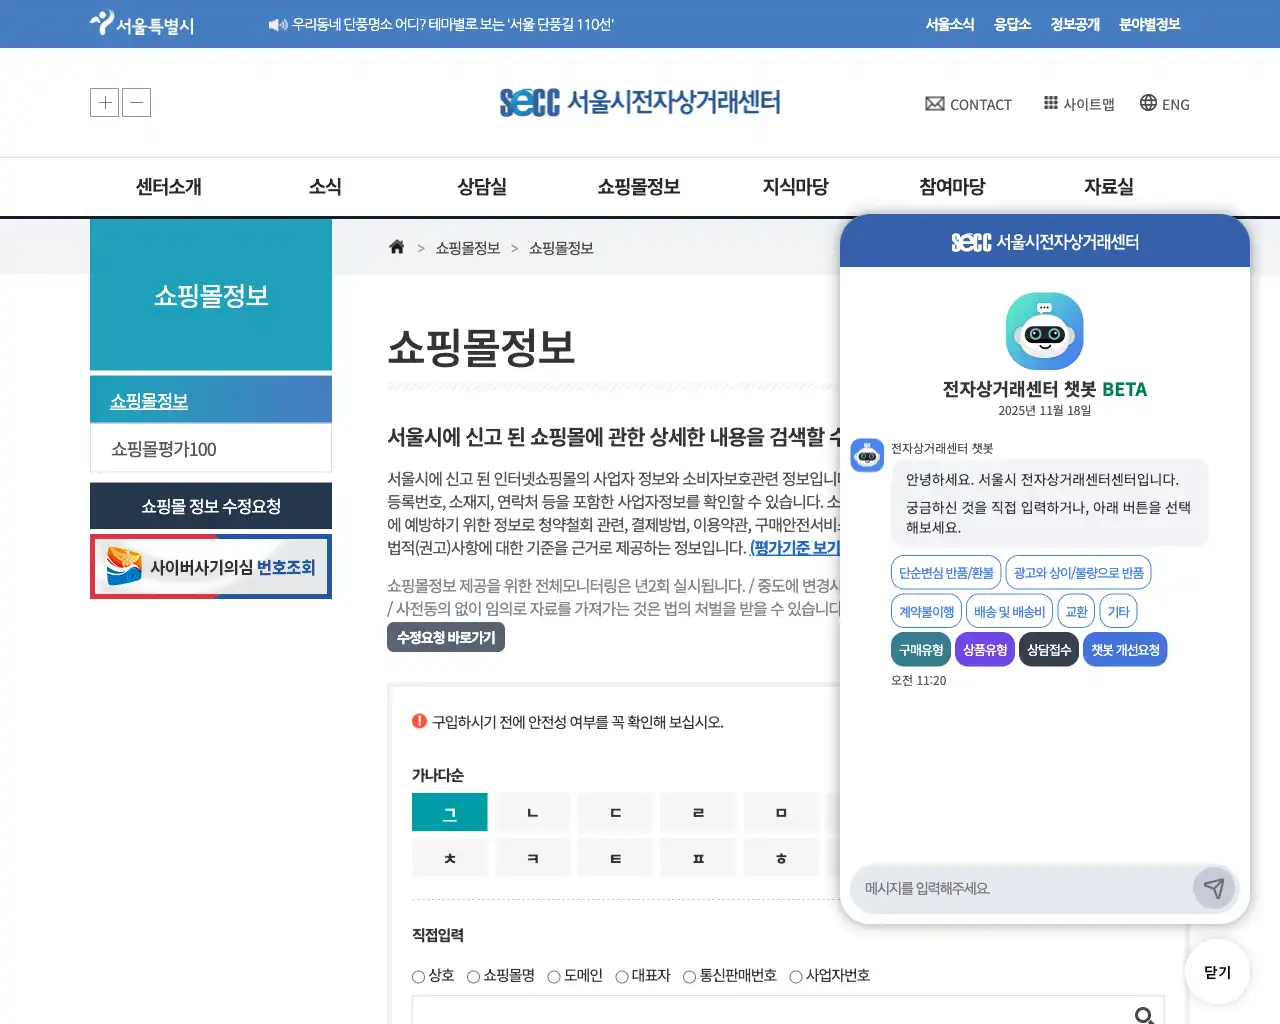Switch language using the ENG globe icon
The width and height of the screenshot is (1280, 1024).
[1145, 103]
